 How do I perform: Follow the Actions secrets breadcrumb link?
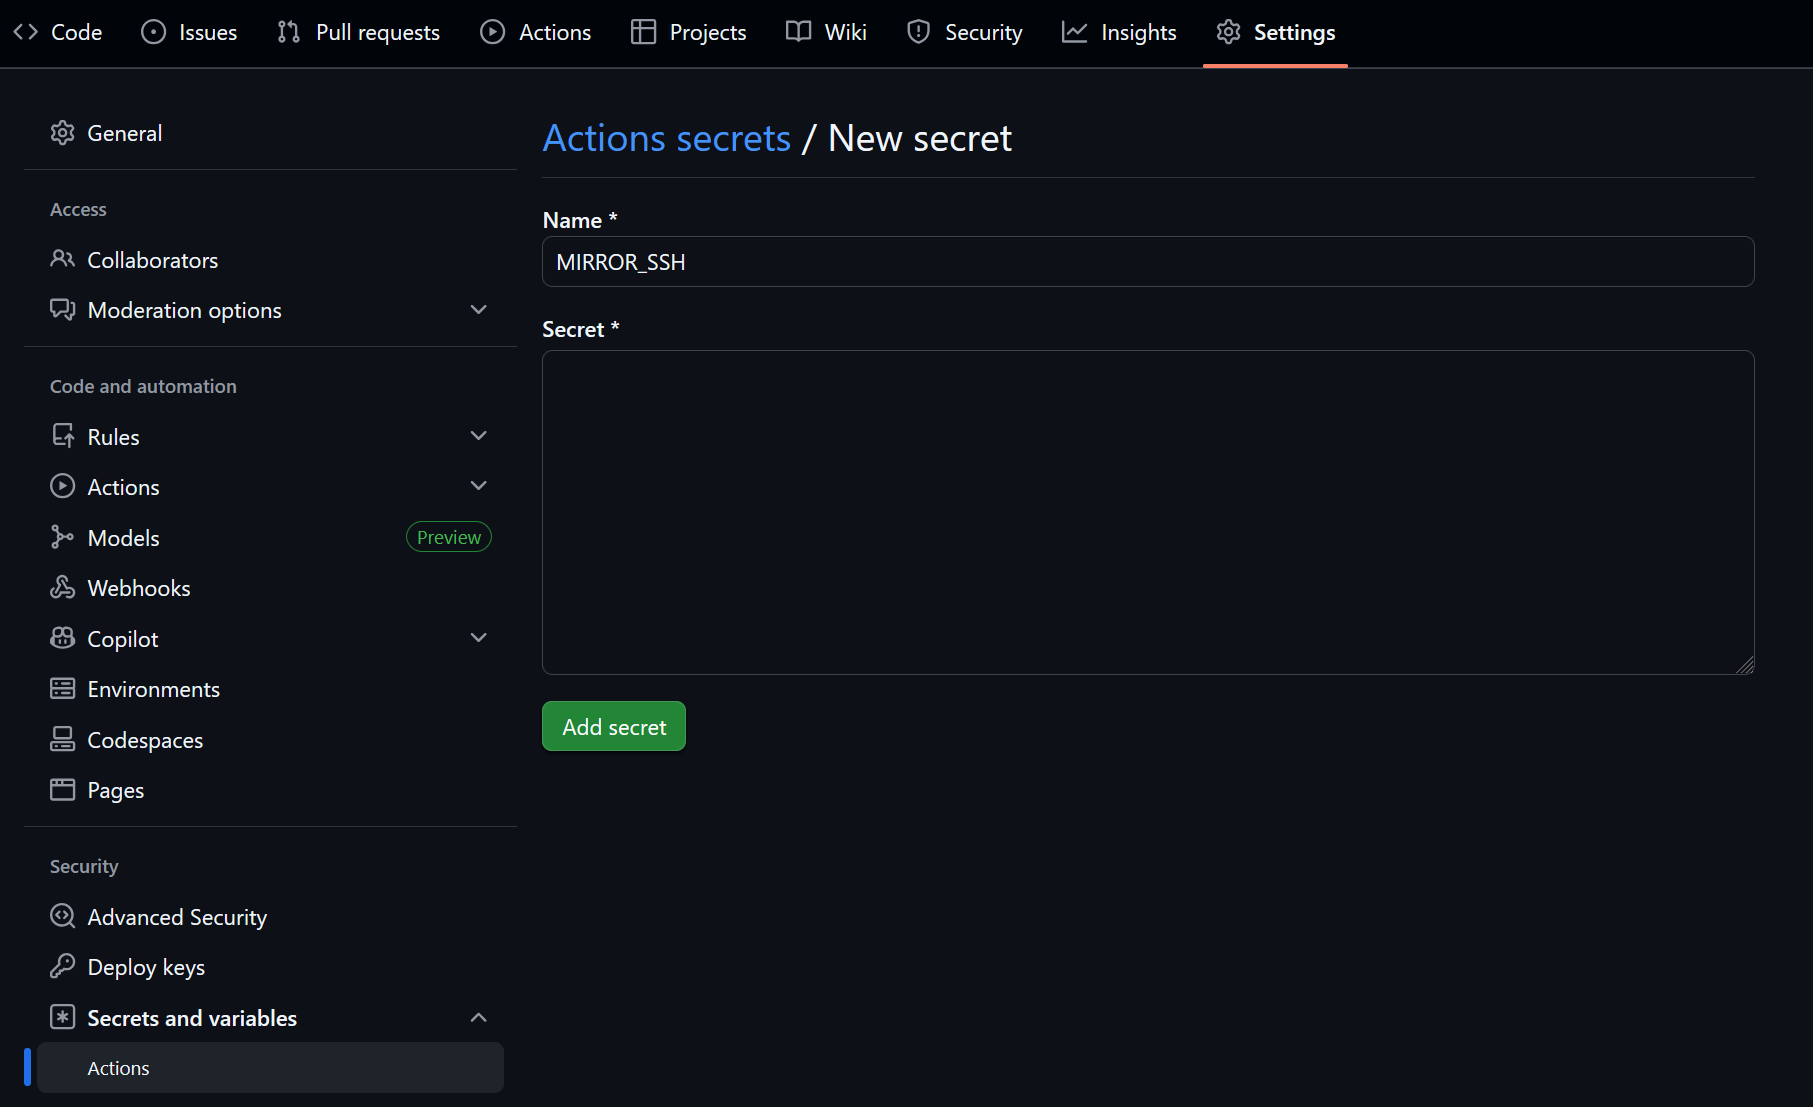666,138
